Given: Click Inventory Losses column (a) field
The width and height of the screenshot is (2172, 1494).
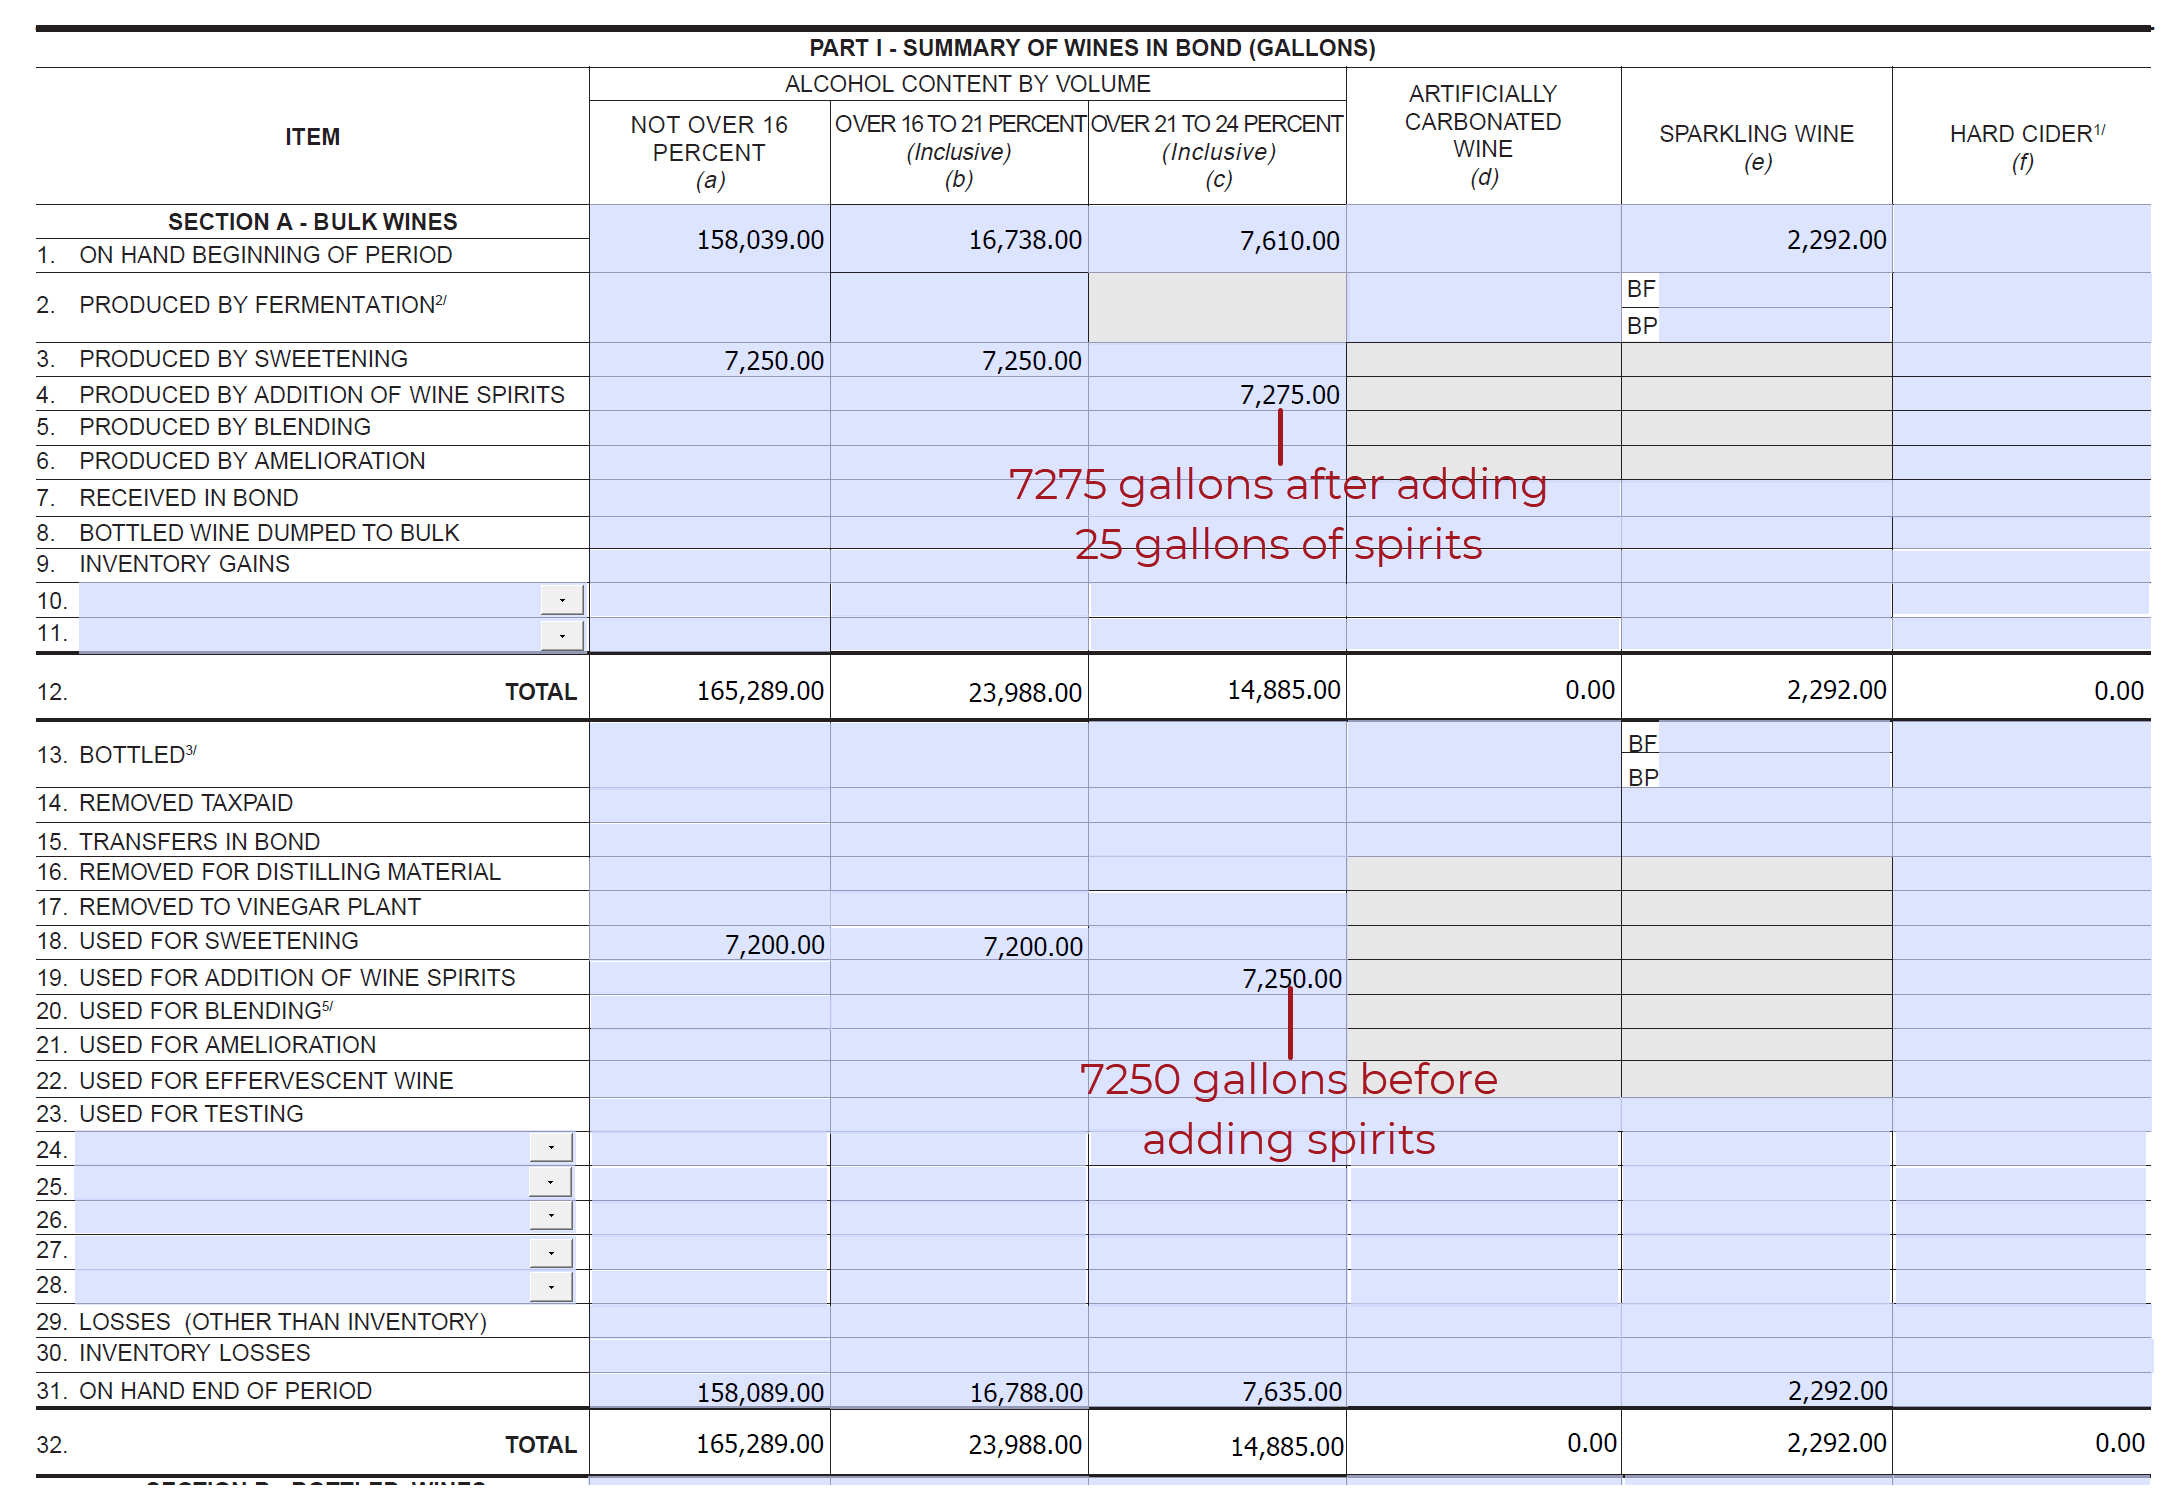Looking at the screenshot, I should [x=710, y=1355].
